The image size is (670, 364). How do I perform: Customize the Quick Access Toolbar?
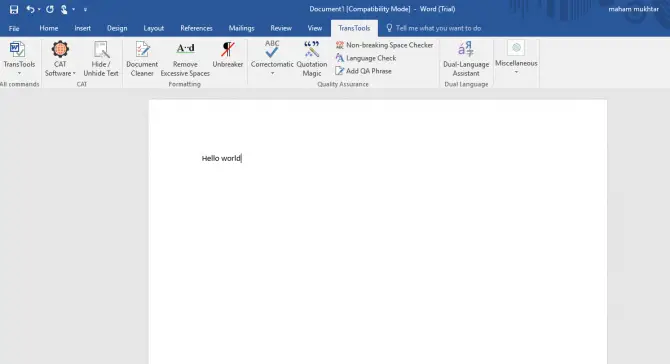[85, 9]
